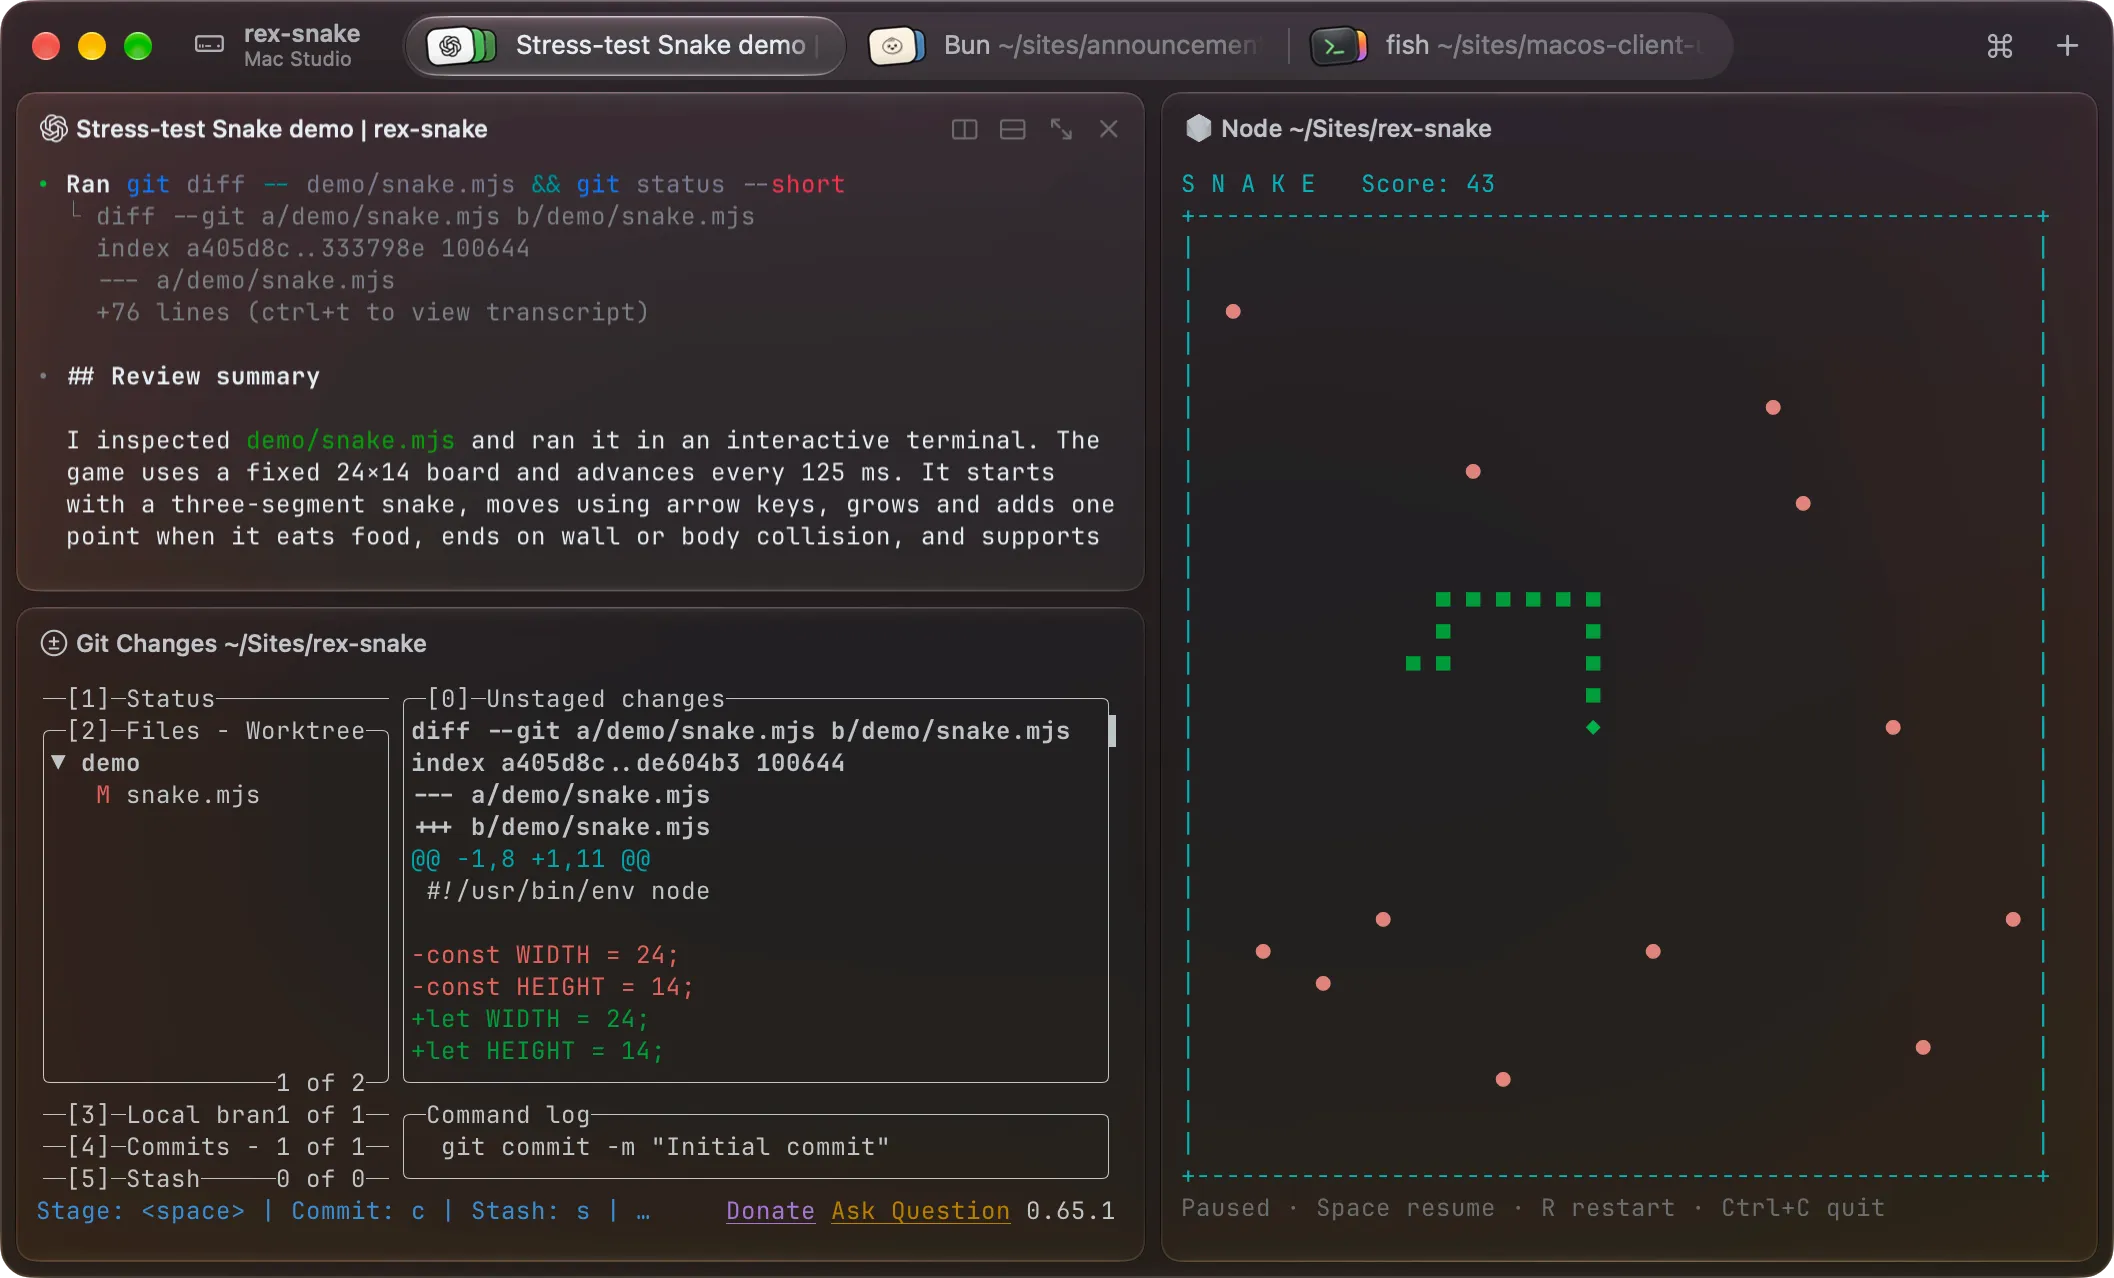
Task: Click the version number 0.65.1
Action: (x=1070, y=1211)
